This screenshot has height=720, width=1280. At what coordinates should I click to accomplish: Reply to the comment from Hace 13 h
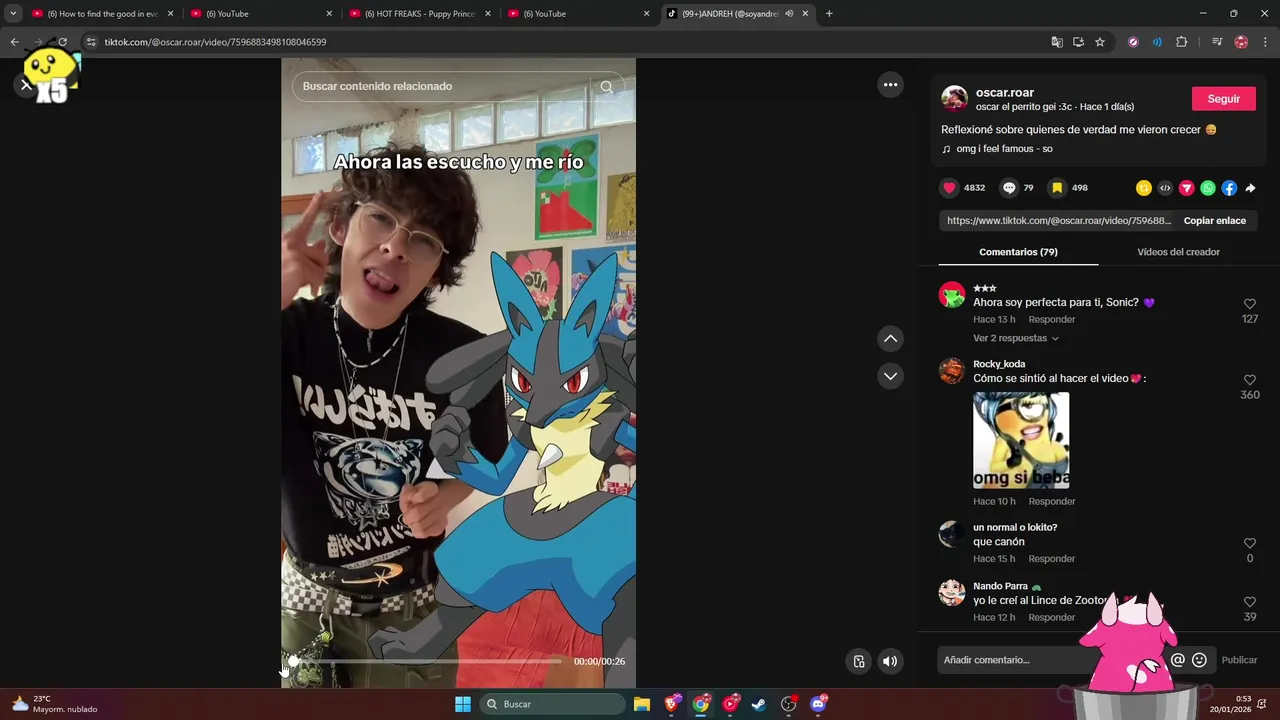(x=1051, y=320)
